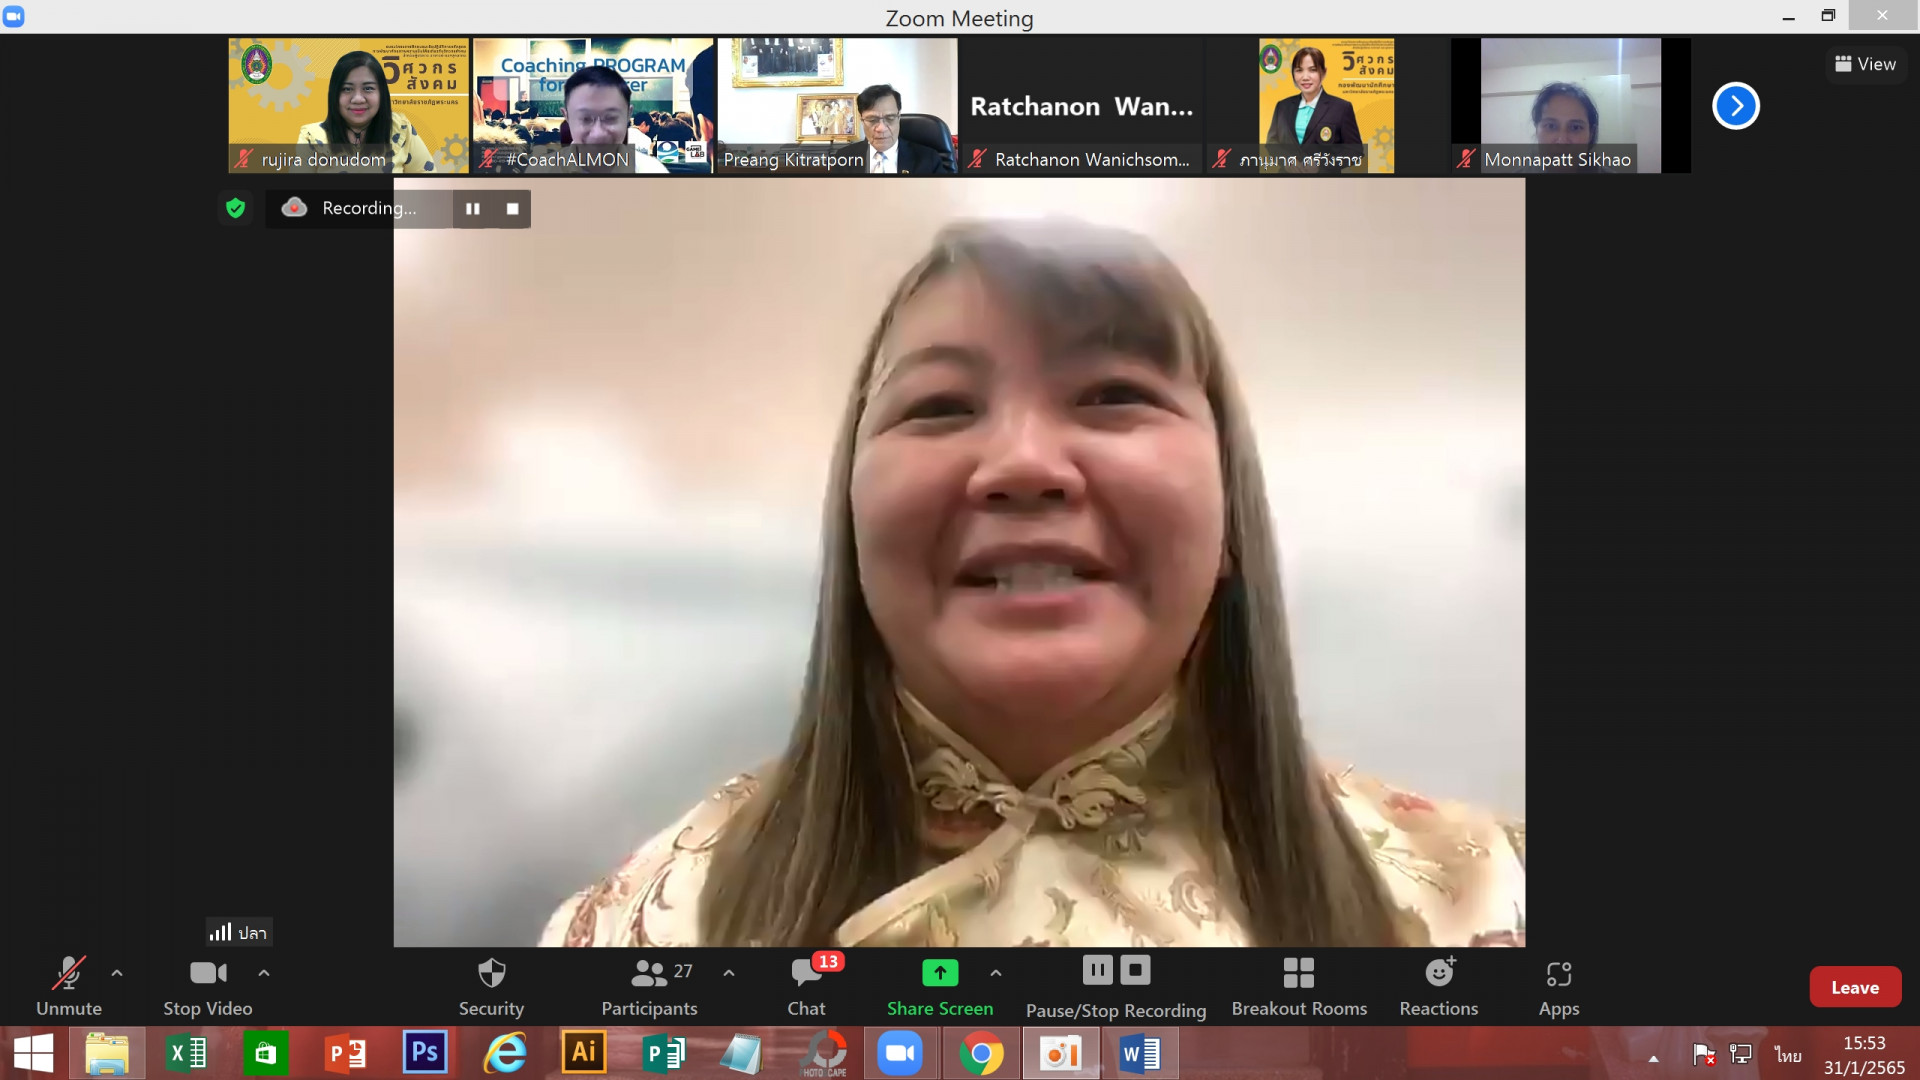
Task: Open video options arrow next to Stop Video
Action: pos(264,973)
